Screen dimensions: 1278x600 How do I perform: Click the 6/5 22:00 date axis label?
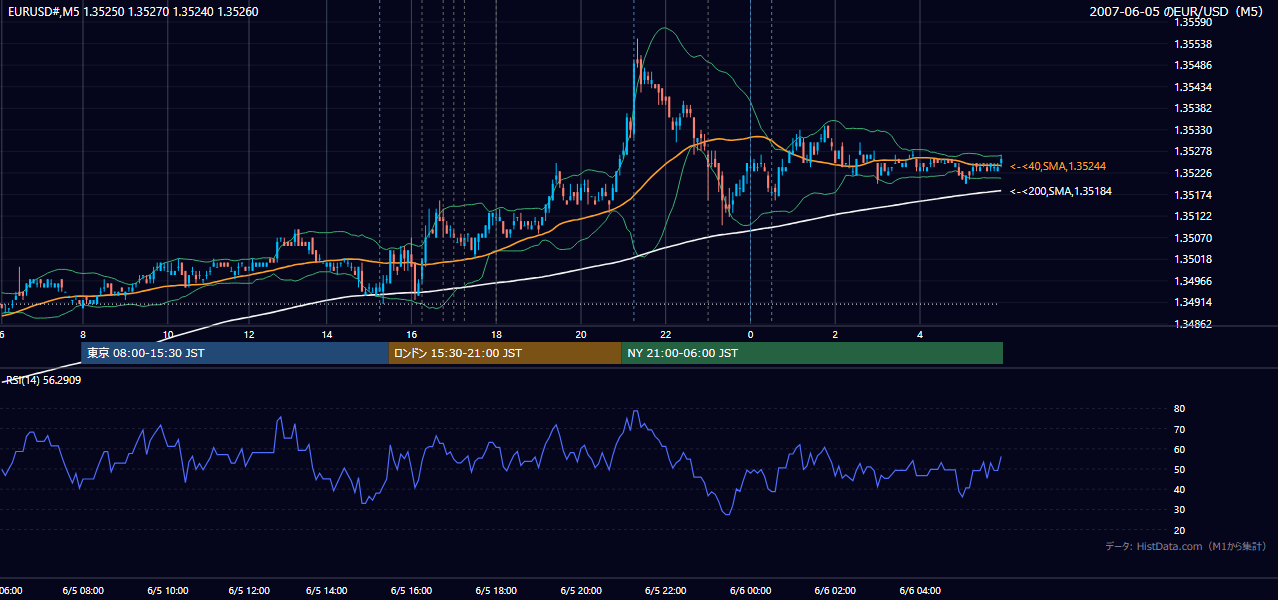click(x=665, y=591)
